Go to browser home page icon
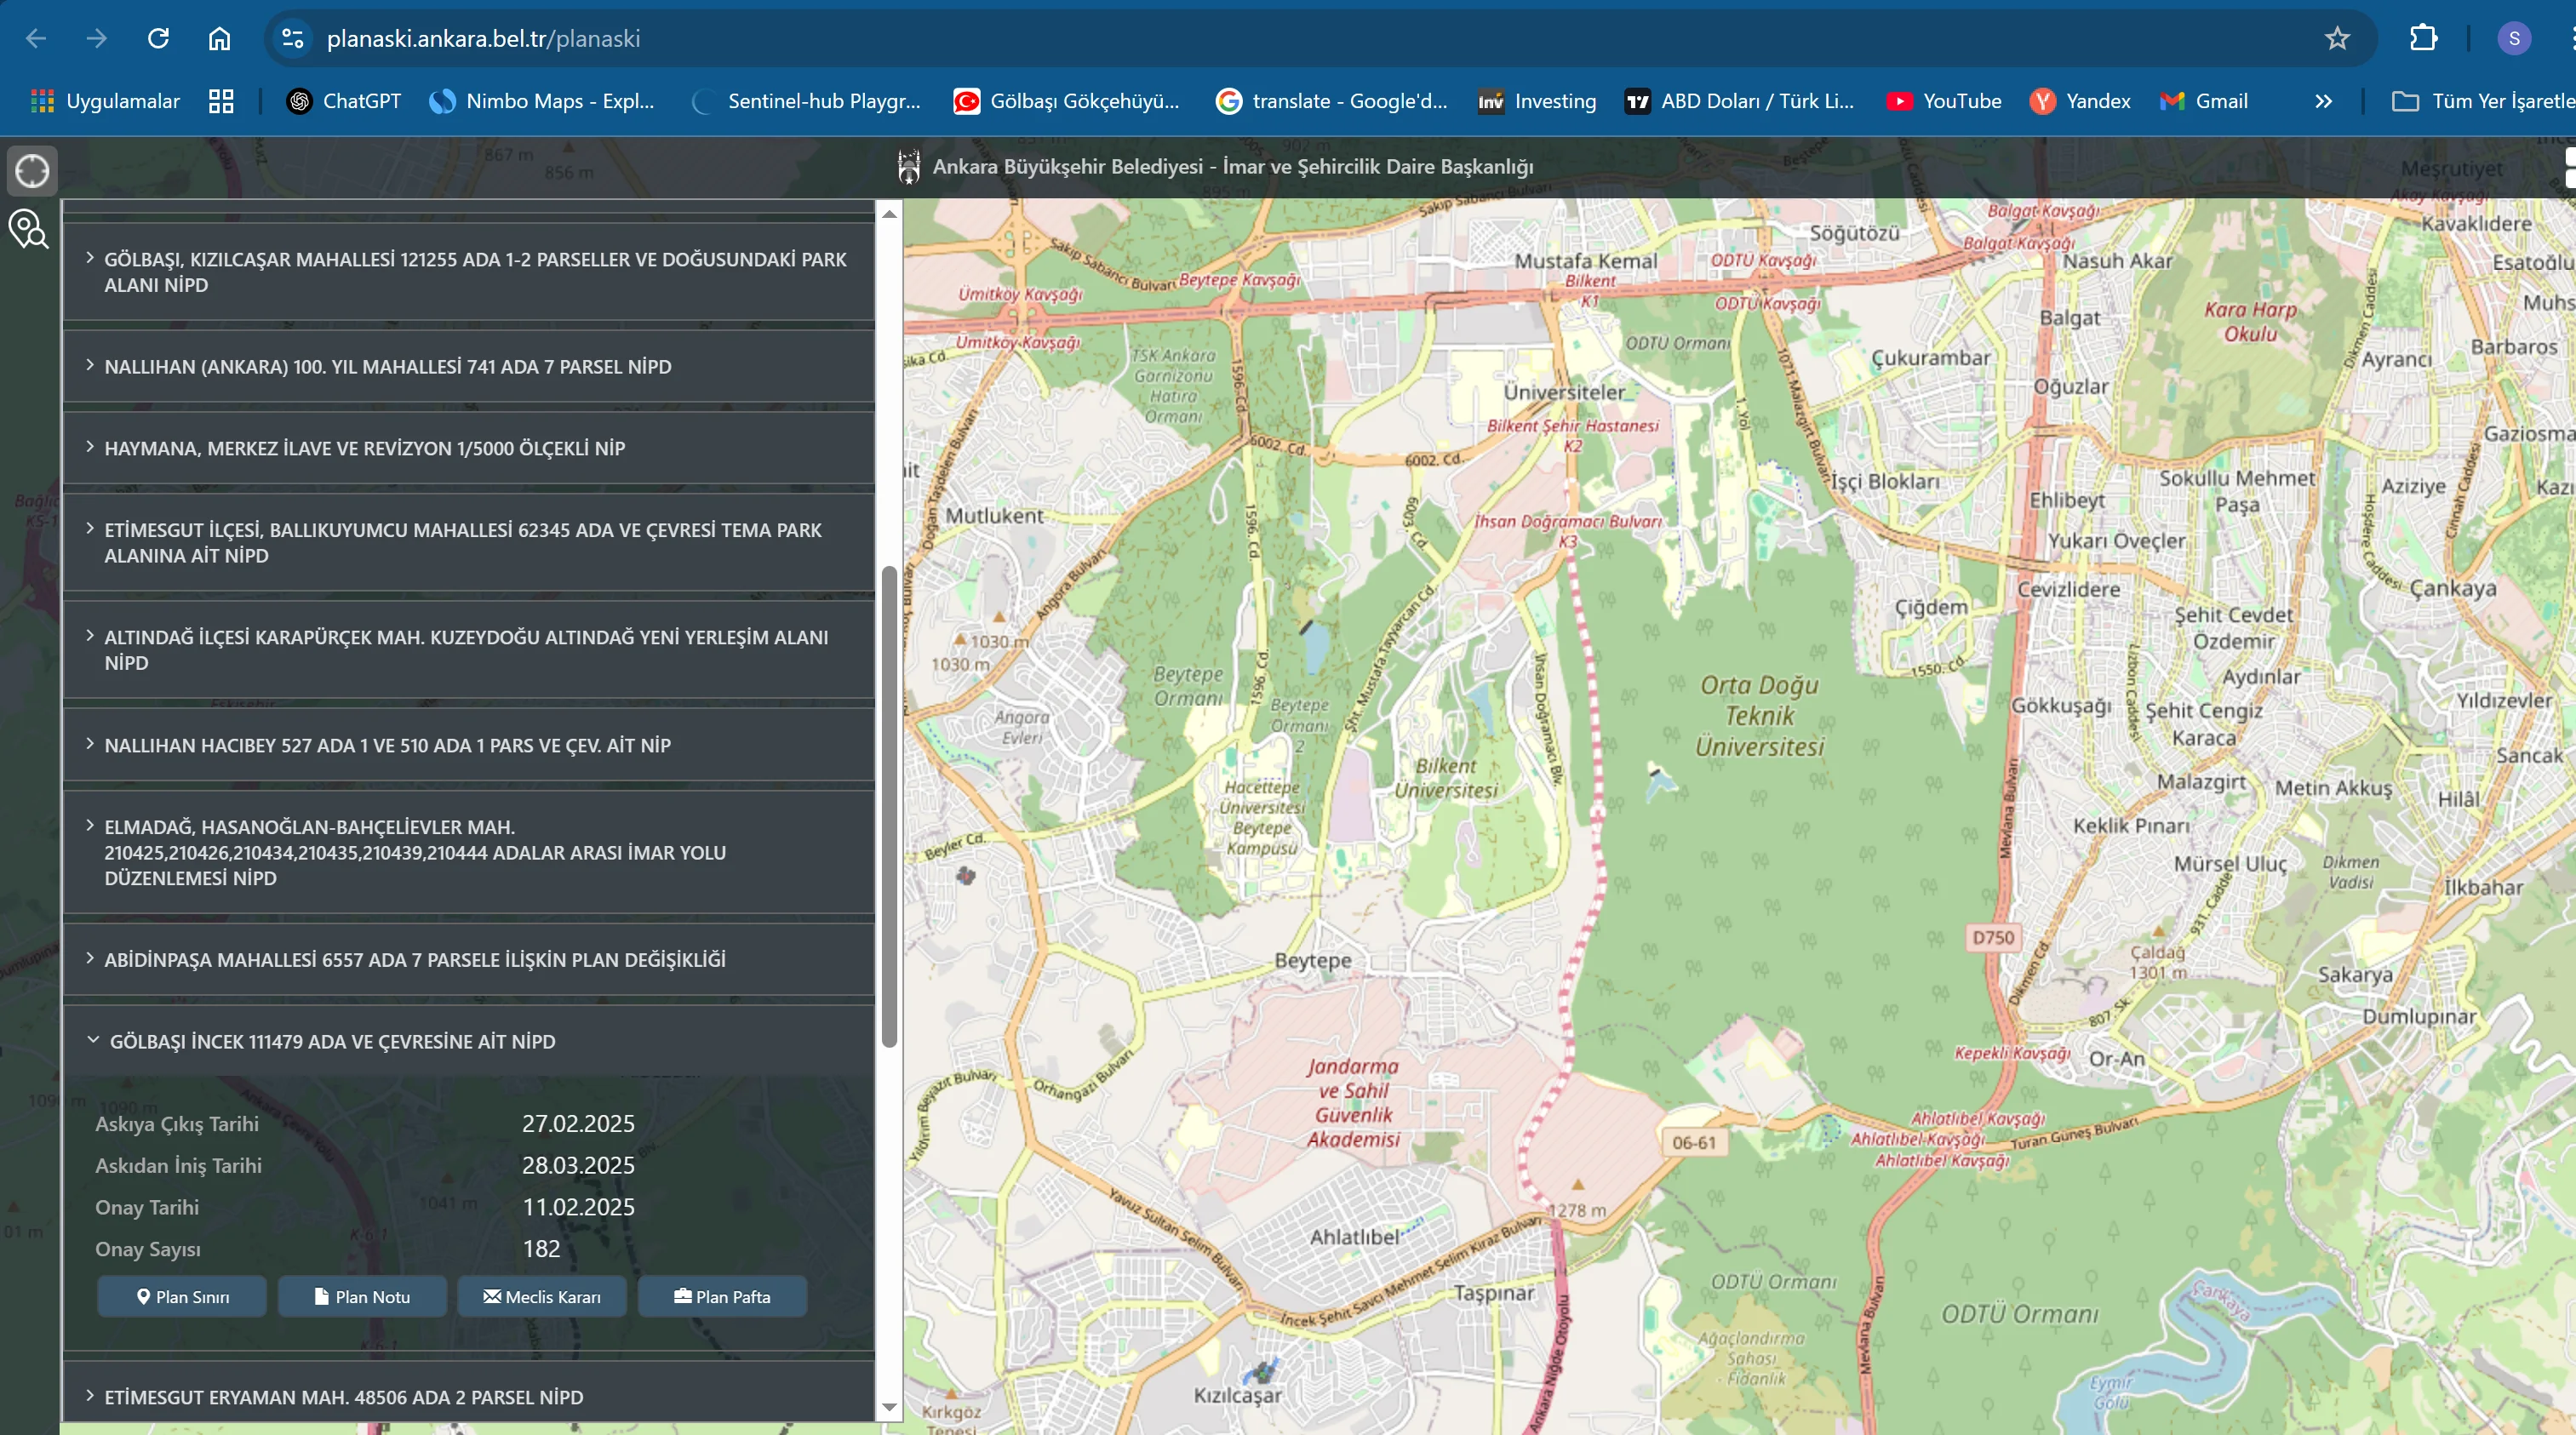Viewport: 2576px width, 1435px height. (x=219, y=39)
